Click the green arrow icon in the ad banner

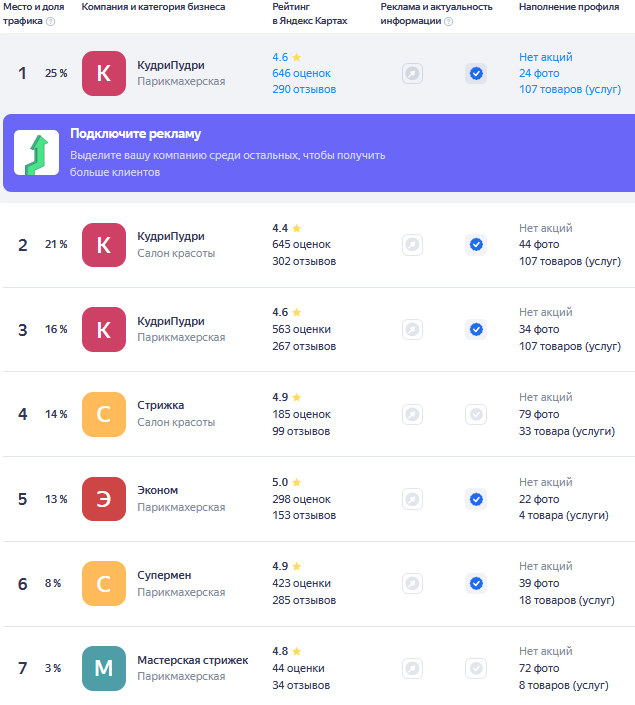[36, 153]
